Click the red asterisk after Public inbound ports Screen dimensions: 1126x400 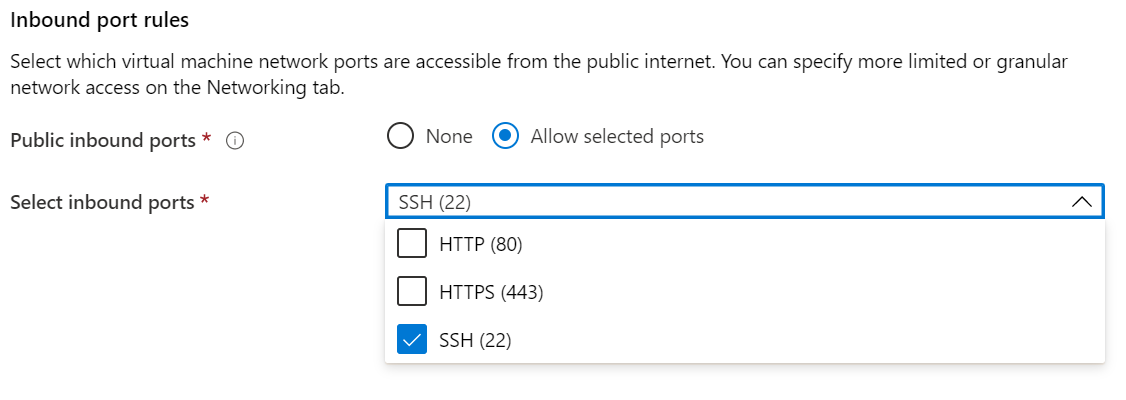coord(206,139)
